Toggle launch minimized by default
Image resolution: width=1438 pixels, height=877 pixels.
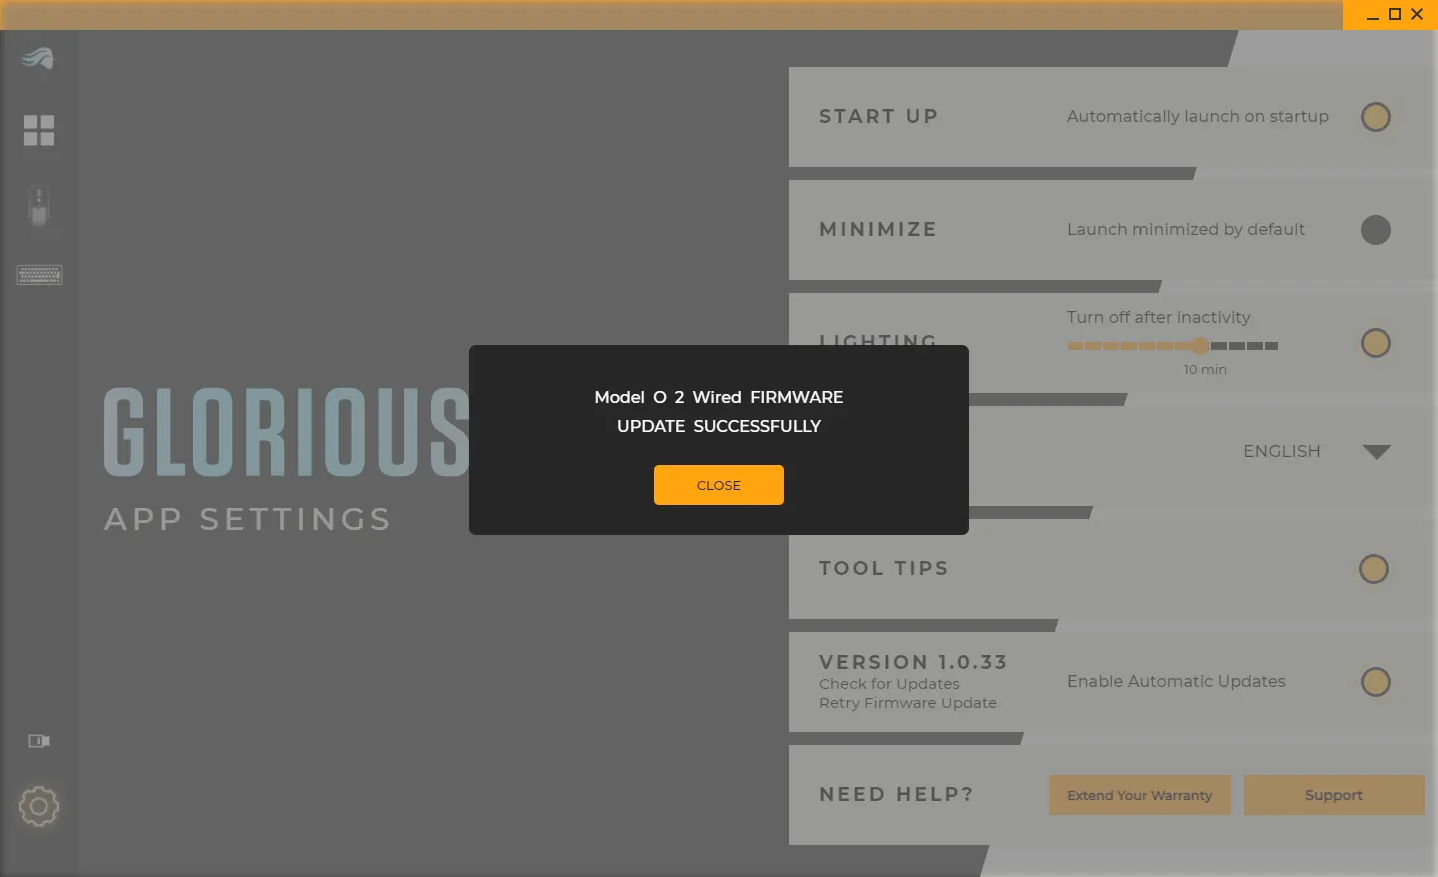point(1376,230)
